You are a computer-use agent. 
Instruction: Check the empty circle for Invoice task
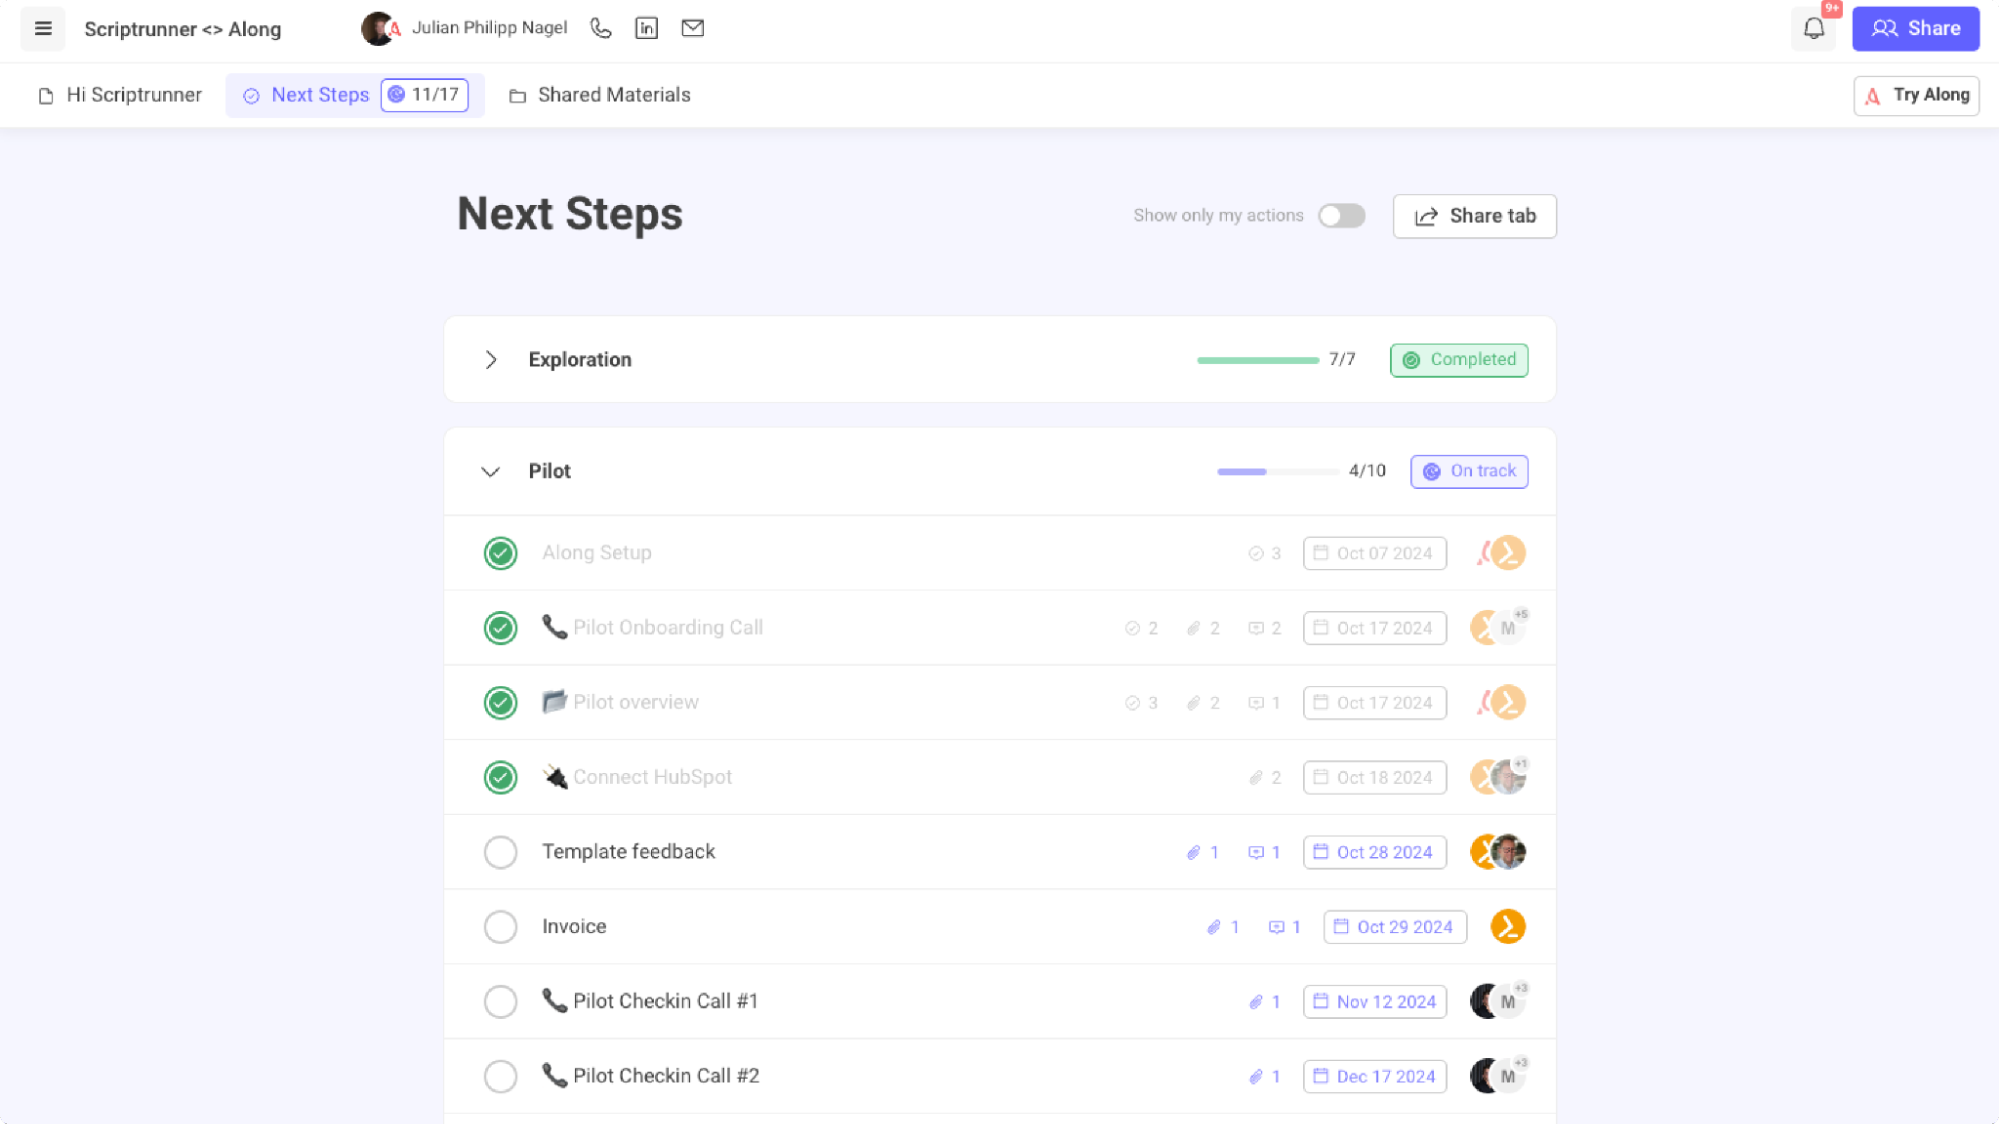tap(500, 926)
